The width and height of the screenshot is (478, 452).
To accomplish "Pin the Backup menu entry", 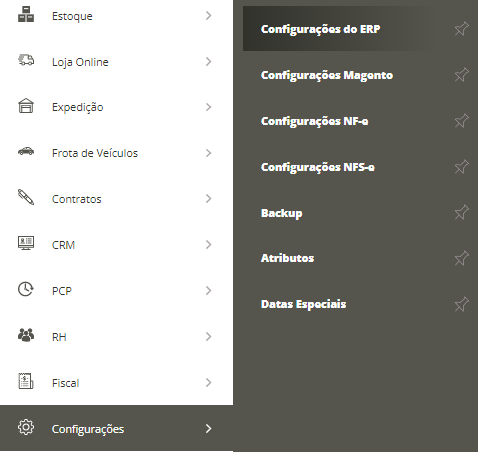I will pos(462,212).
